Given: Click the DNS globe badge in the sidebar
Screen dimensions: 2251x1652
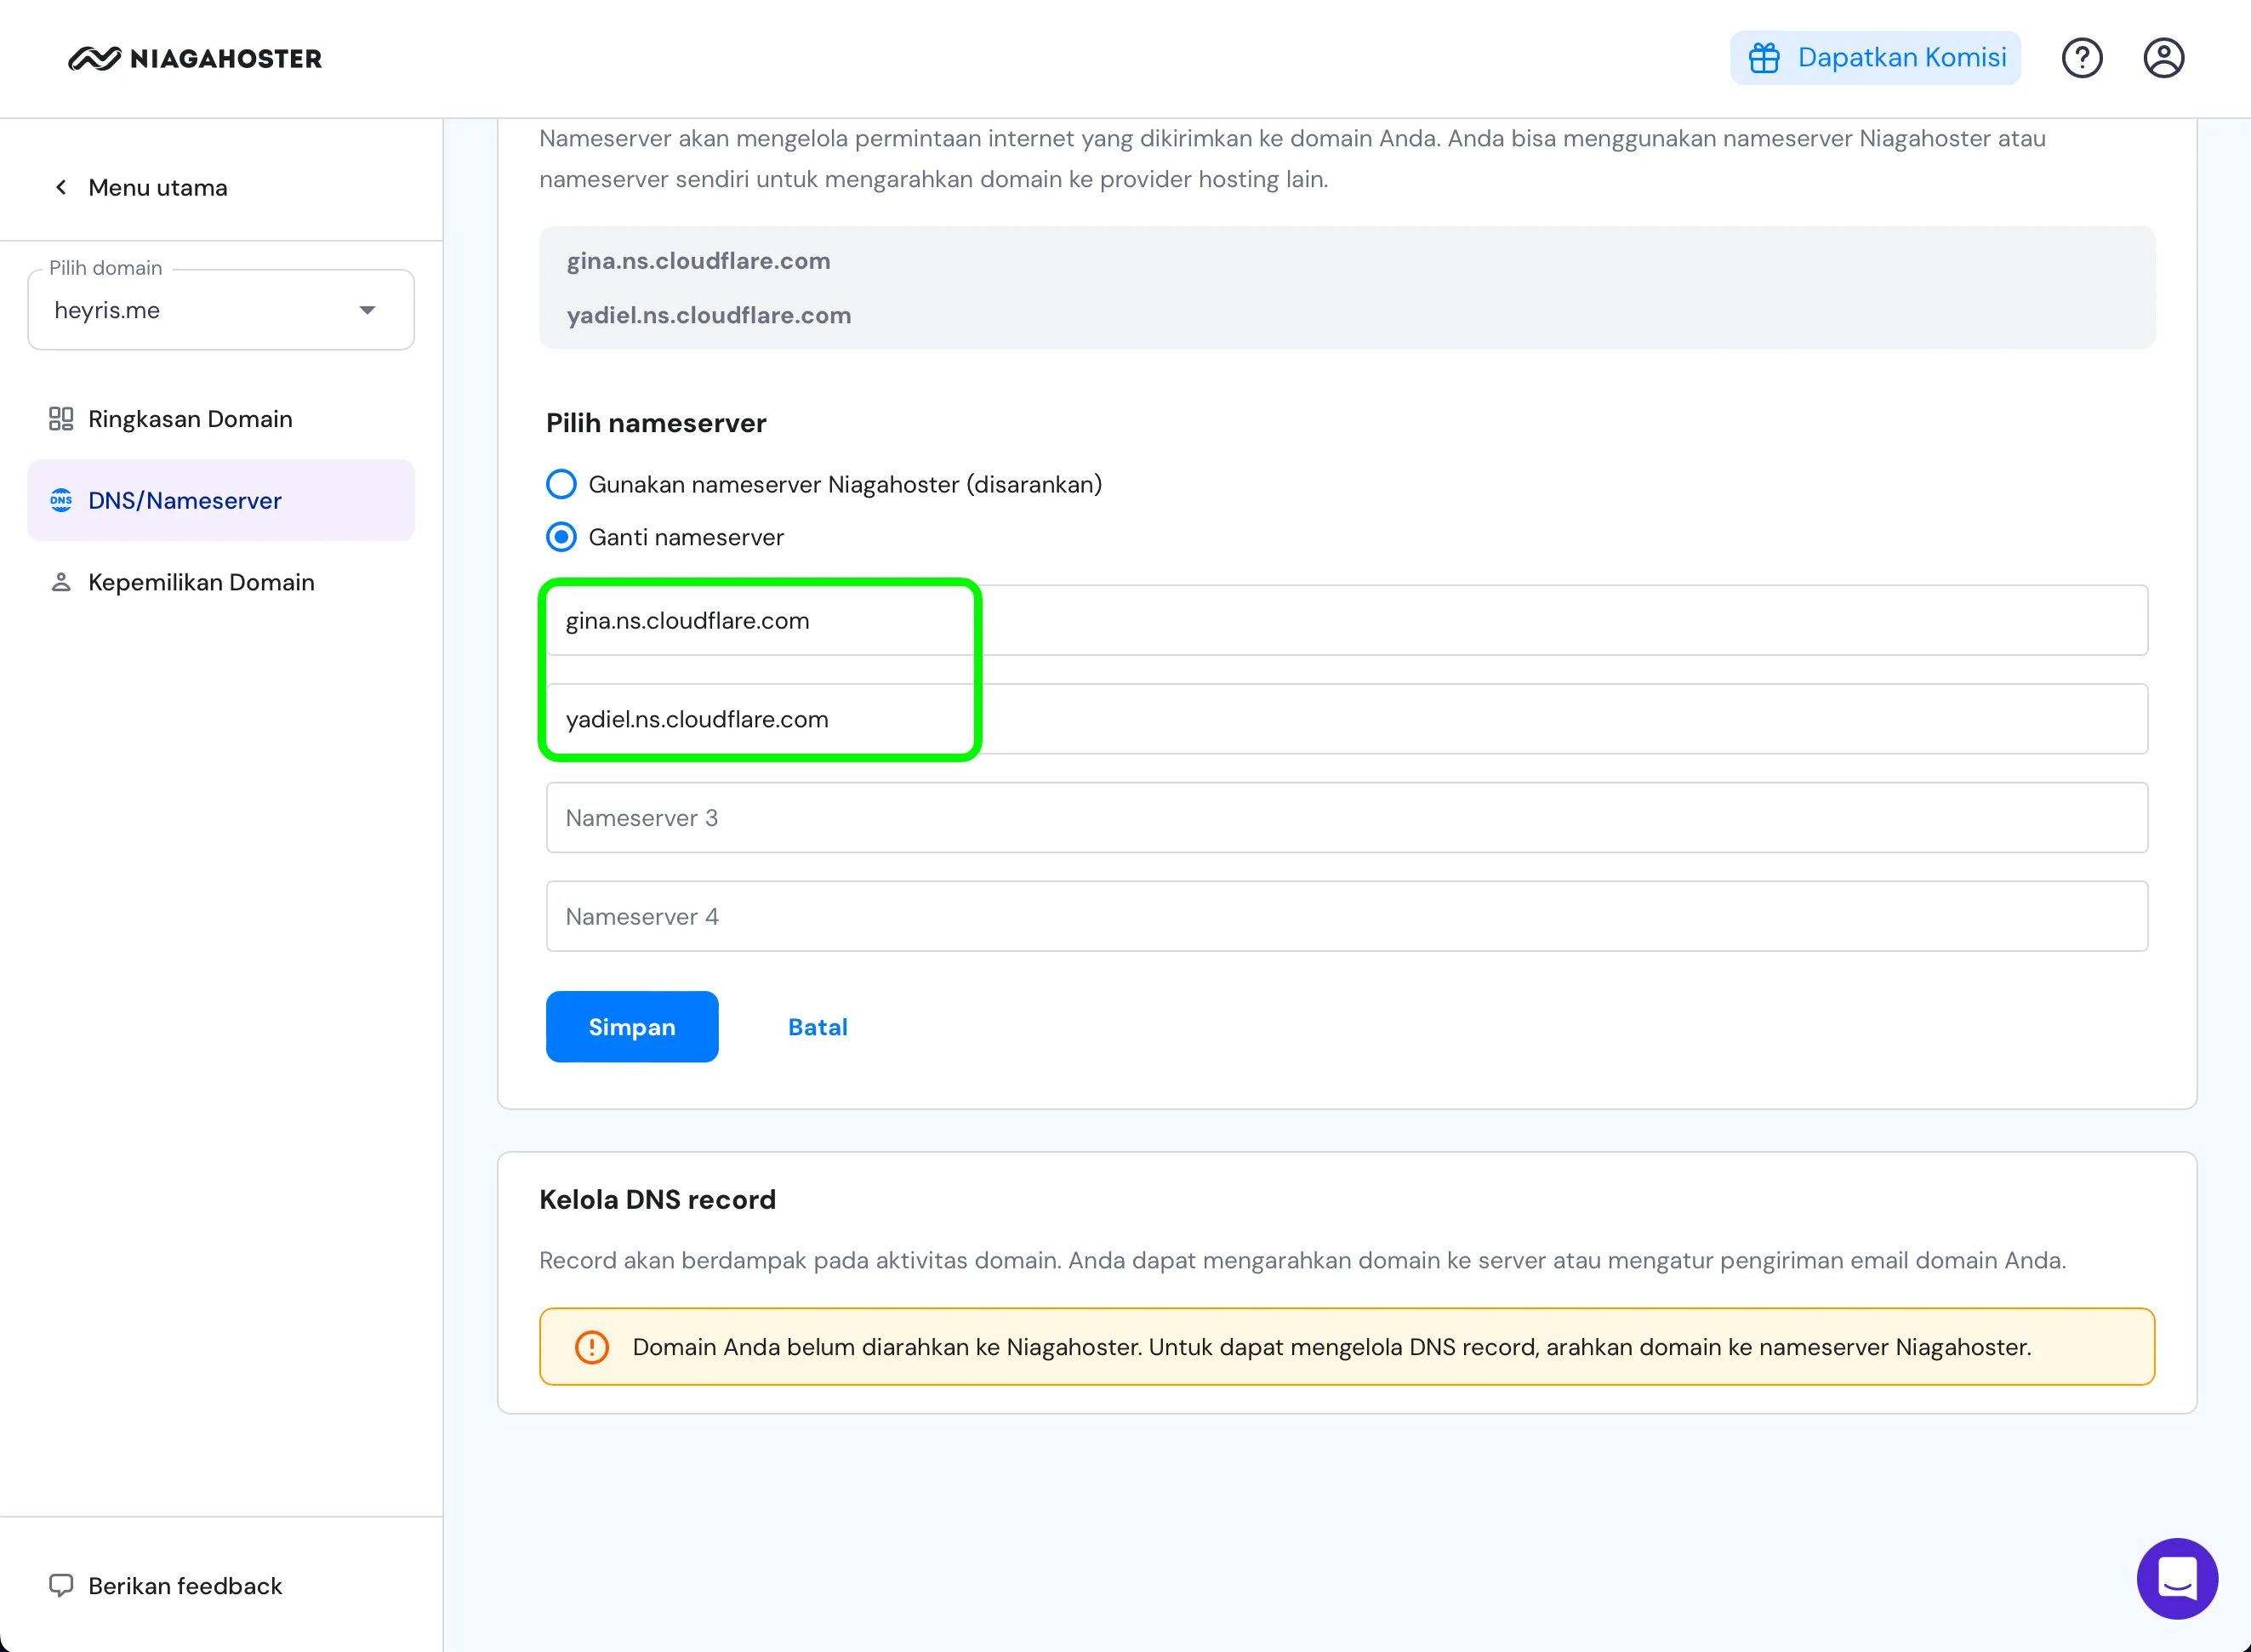Looking at the screenshot, I should 61,500.
